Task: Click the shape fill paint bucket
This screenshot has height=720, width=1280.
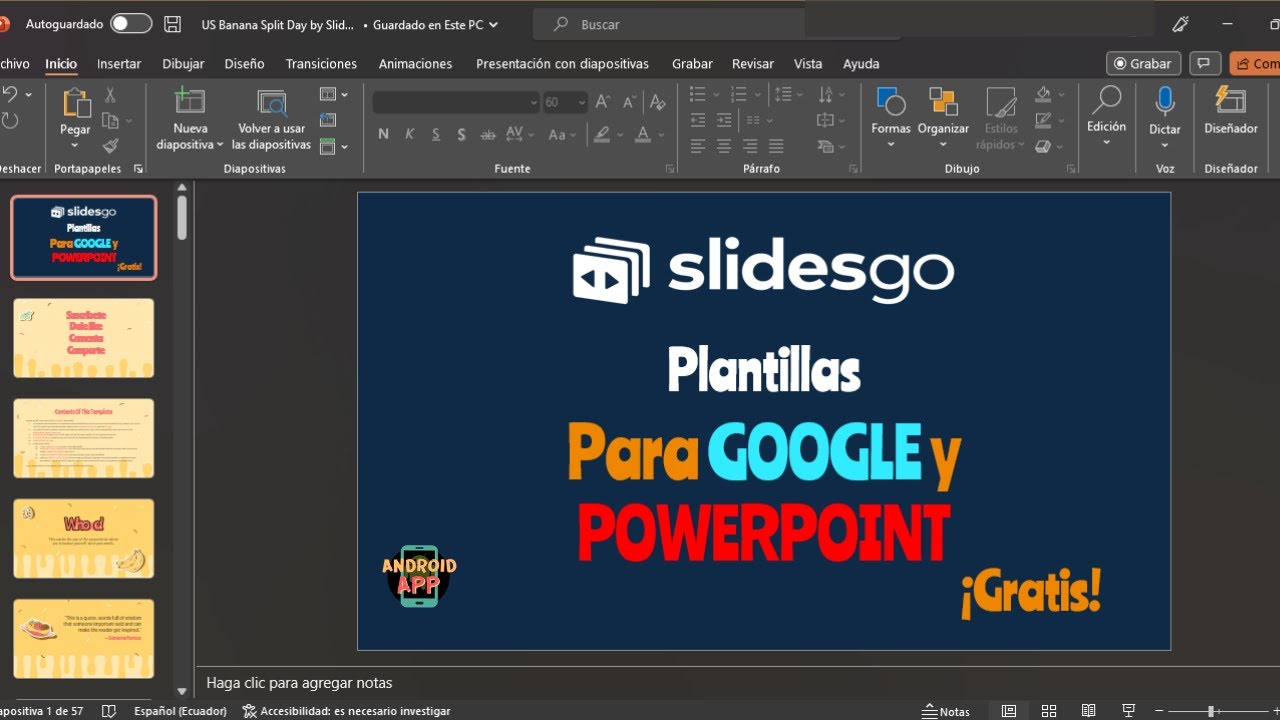Action: click(1043, 95)
